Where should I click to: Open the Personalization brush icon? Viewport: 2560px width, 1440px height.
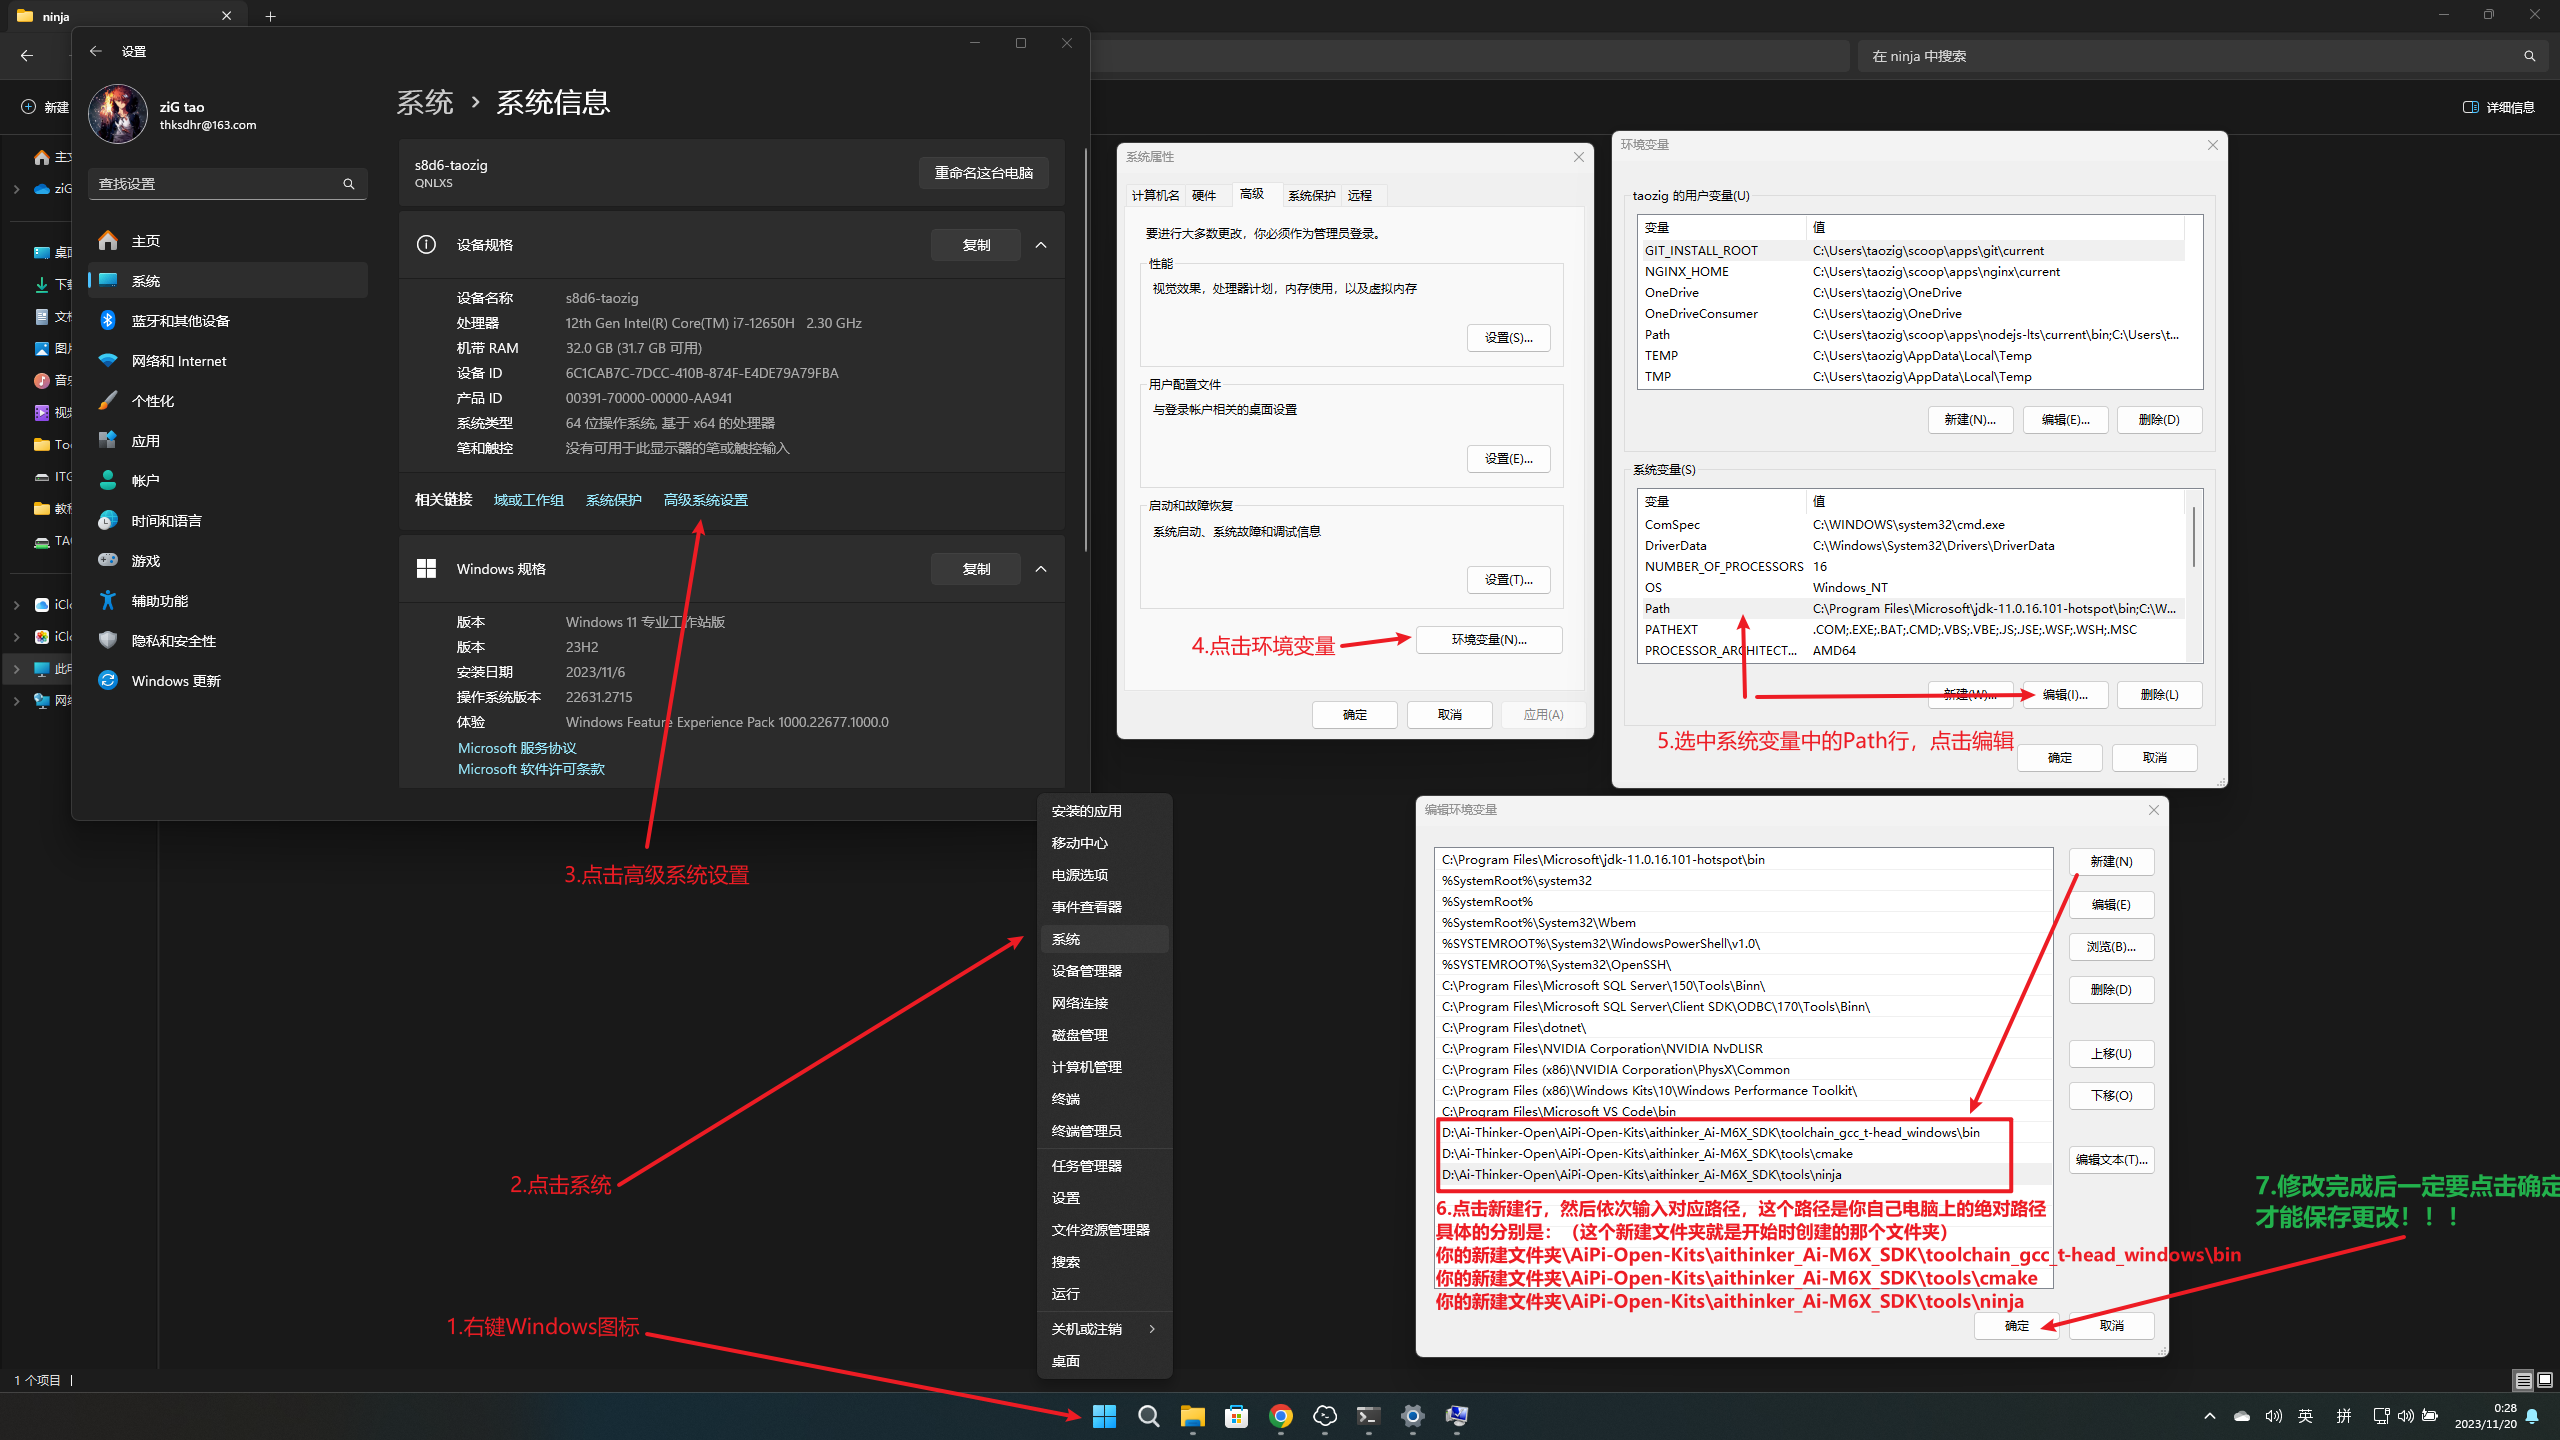pyautogui.click(x=108, y=401)
